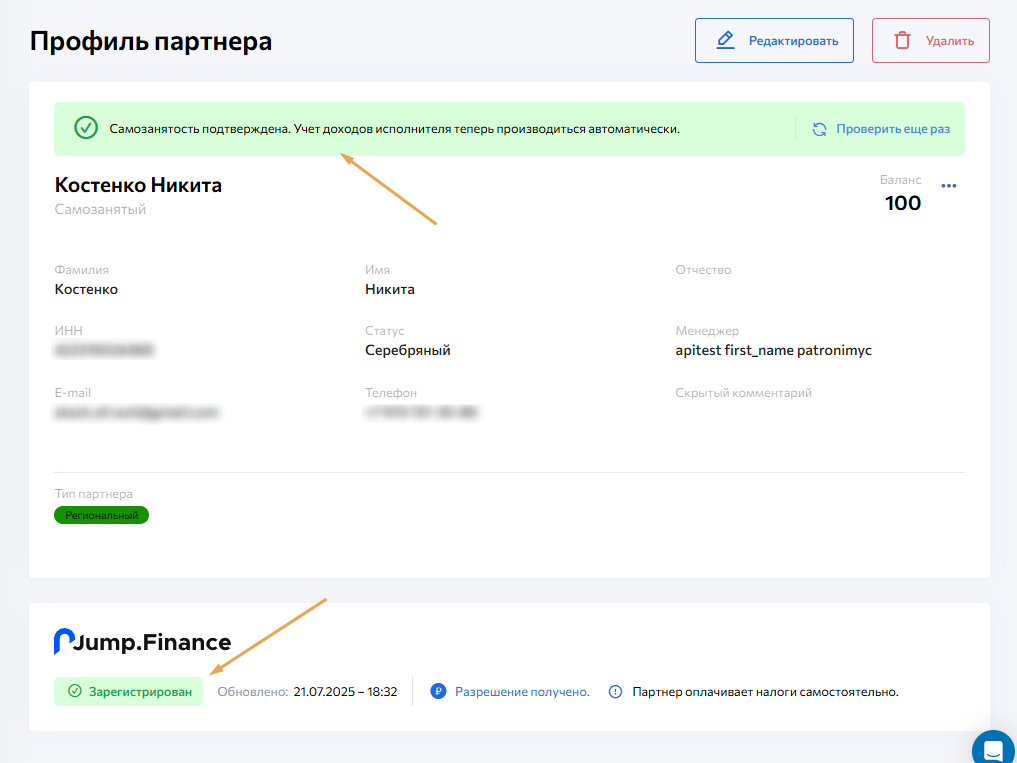
Task: Click the blurred E-mail field value
Action: click(136, 411)
